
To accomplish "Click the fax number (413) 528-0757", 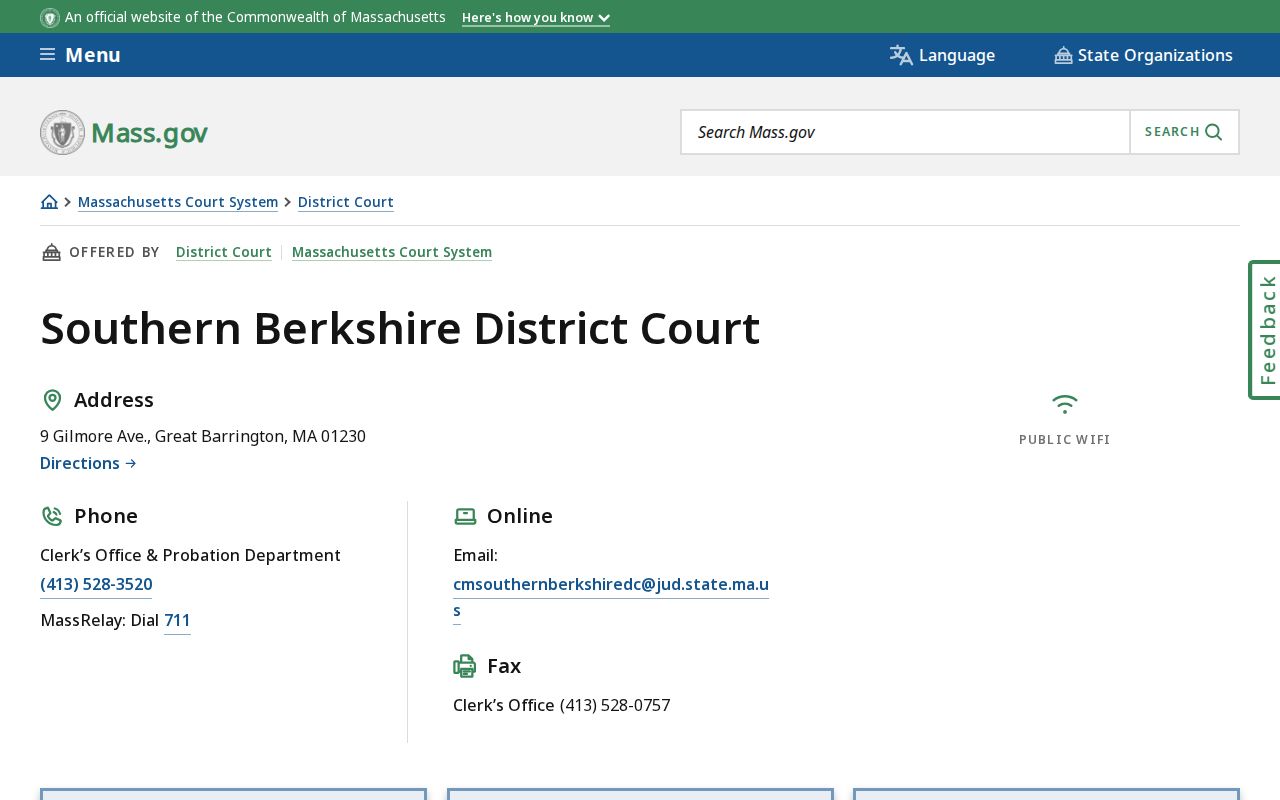I will pos(615,705).
